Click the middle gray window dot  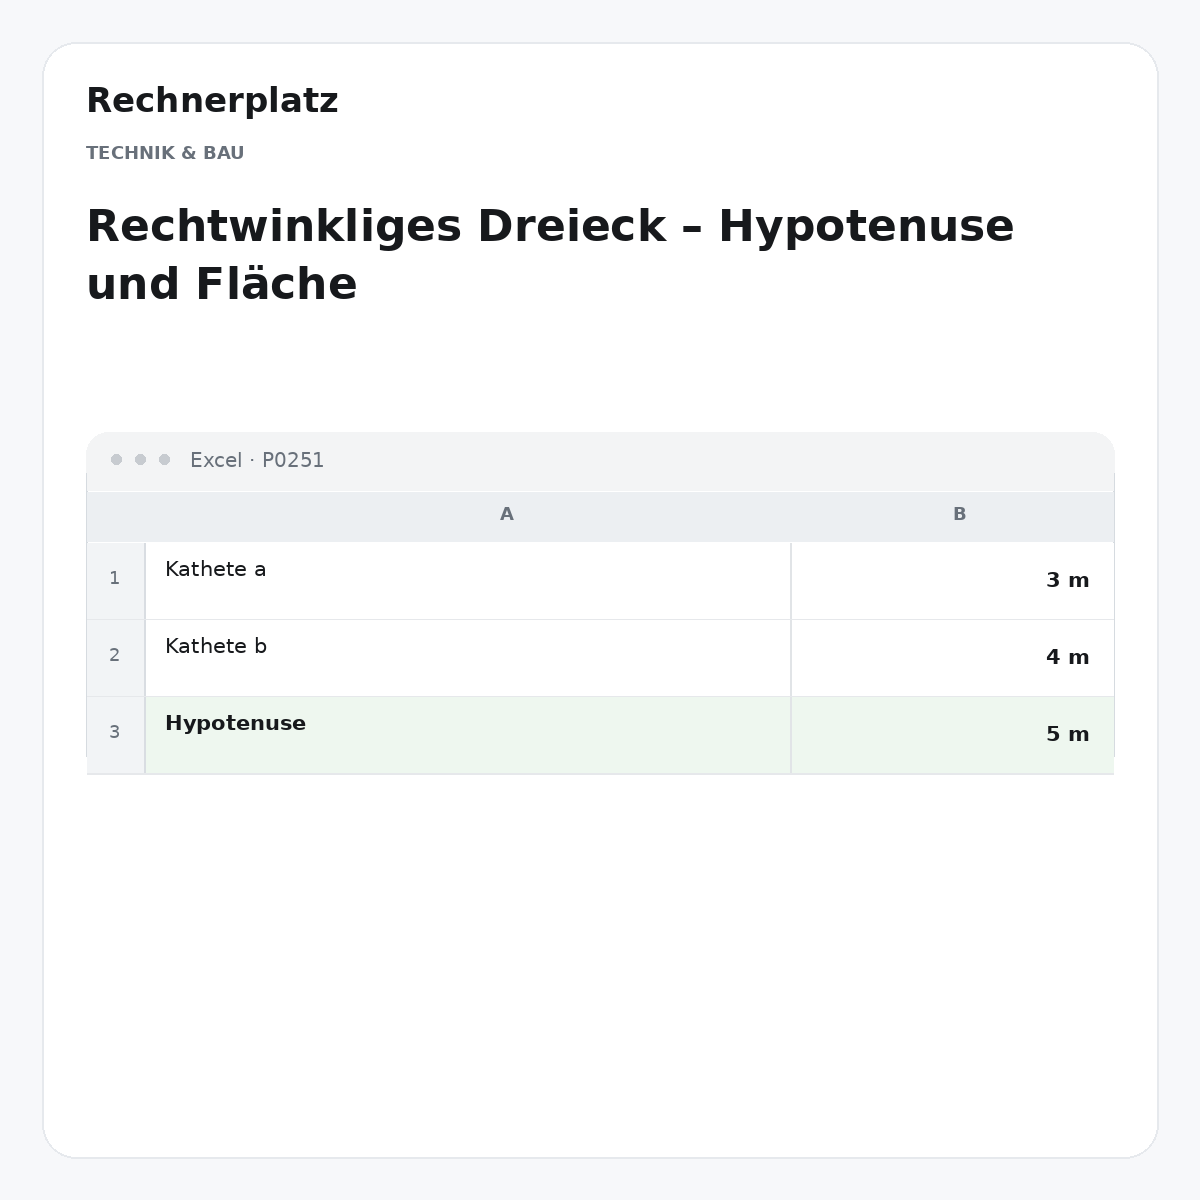point(140,460)
